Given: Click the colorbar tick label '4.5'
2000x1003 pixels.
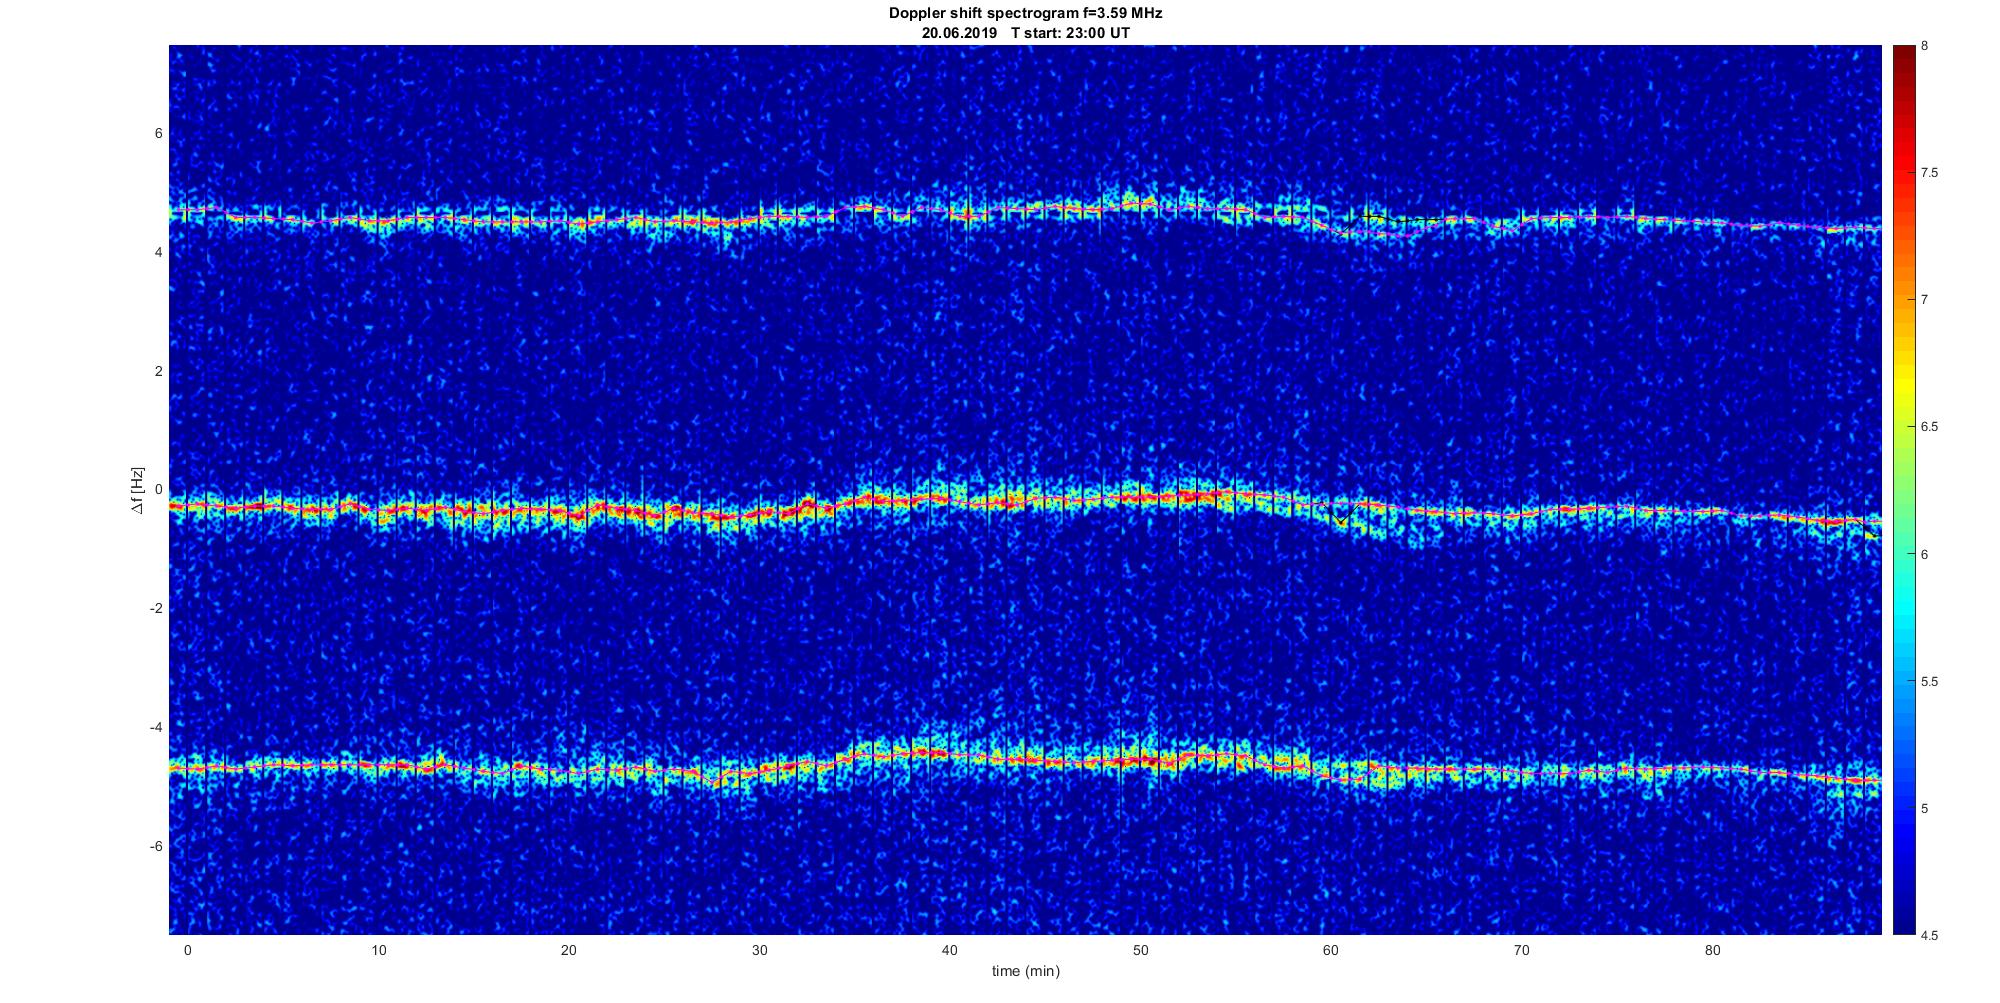Looking at the screenshot, I should click(1930, 935).
